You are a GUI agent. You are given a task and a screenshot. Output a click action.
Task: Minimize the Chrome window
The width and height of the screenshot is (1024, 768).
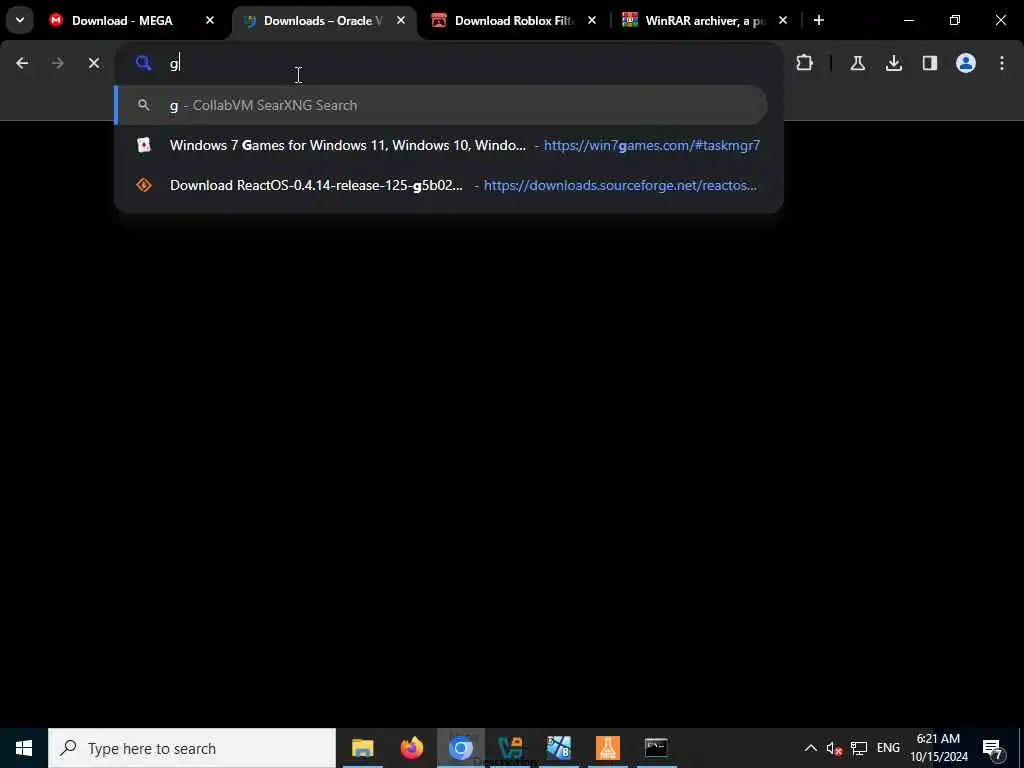coord(908,21)
